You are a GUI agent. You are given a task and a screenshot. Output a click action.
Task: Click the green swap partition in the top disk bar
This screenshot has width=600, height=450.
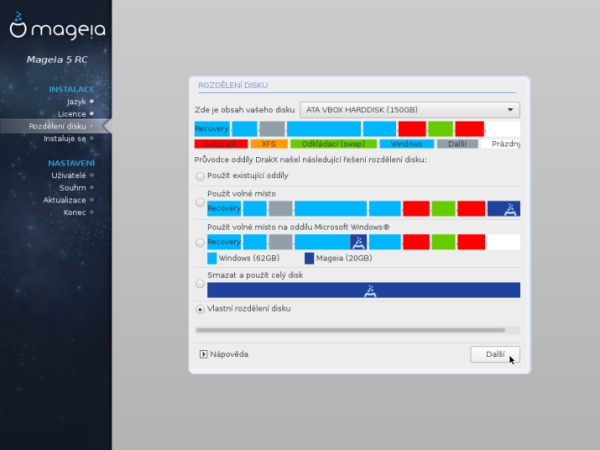[440, 129]
